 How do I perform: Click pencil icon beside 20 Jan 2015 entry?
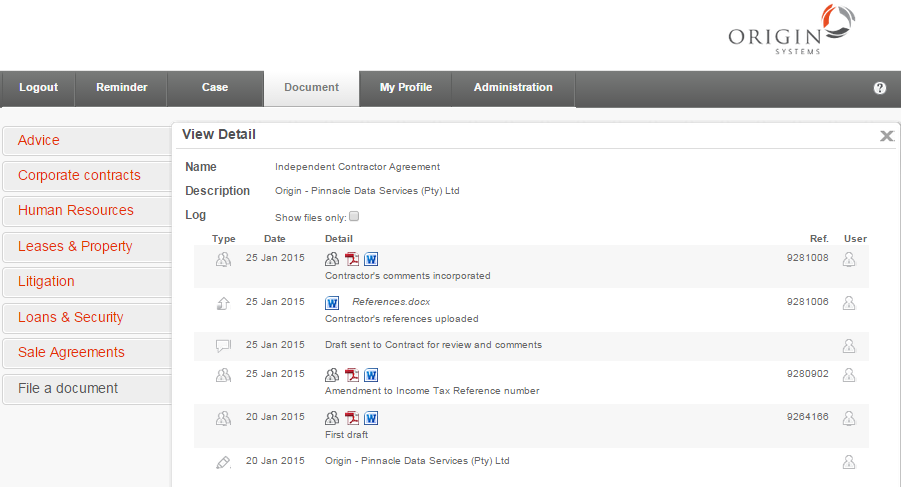pyautogui.click(x=223, y=462)
